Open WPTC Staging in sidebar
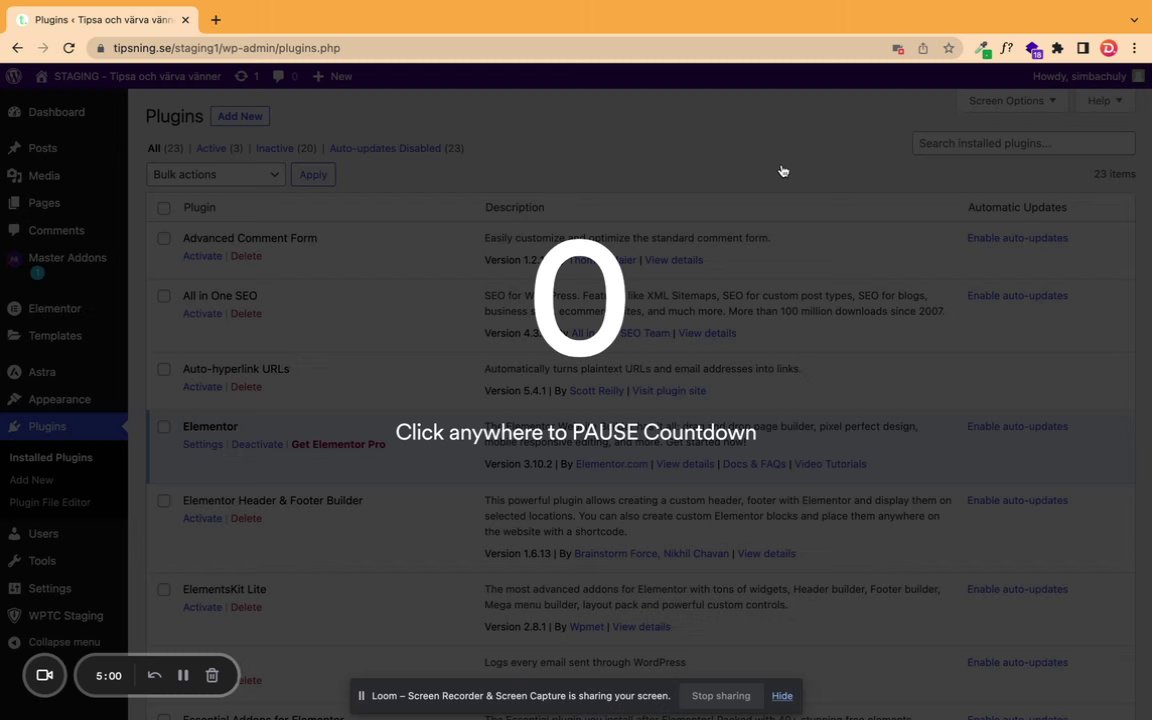The height and width of the screenshot is (720, 1152). [x=65, y=616]
